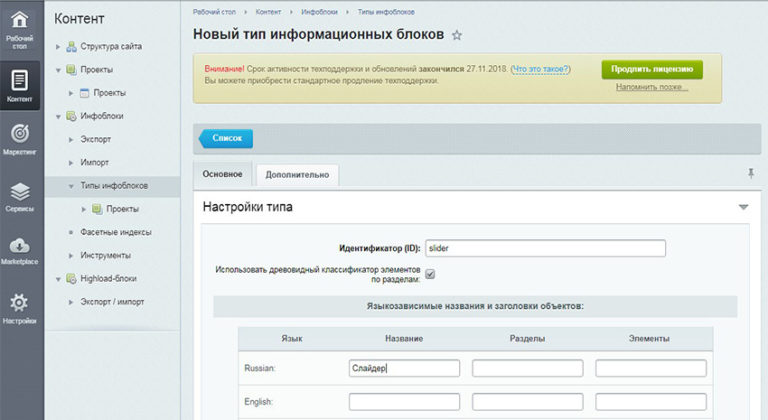The width and height of the screenshot is (768, 420).
Task: Select Структура сайта tree label
Action: (111, 47)
